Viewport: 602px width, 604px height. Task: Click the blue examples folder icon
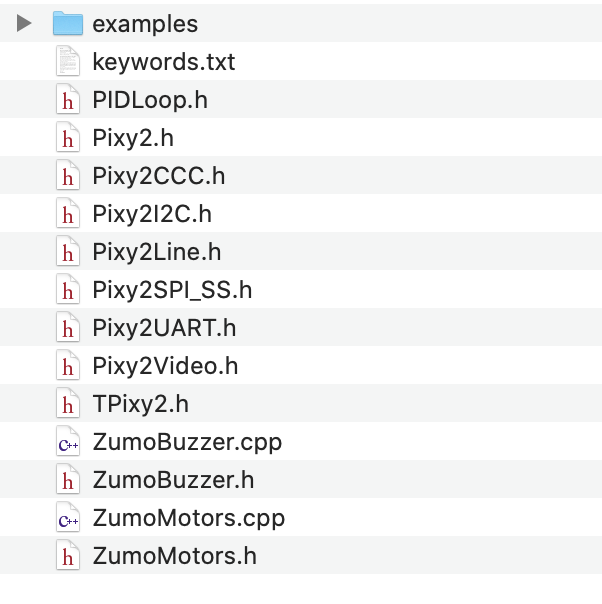[x=67, y=24]
